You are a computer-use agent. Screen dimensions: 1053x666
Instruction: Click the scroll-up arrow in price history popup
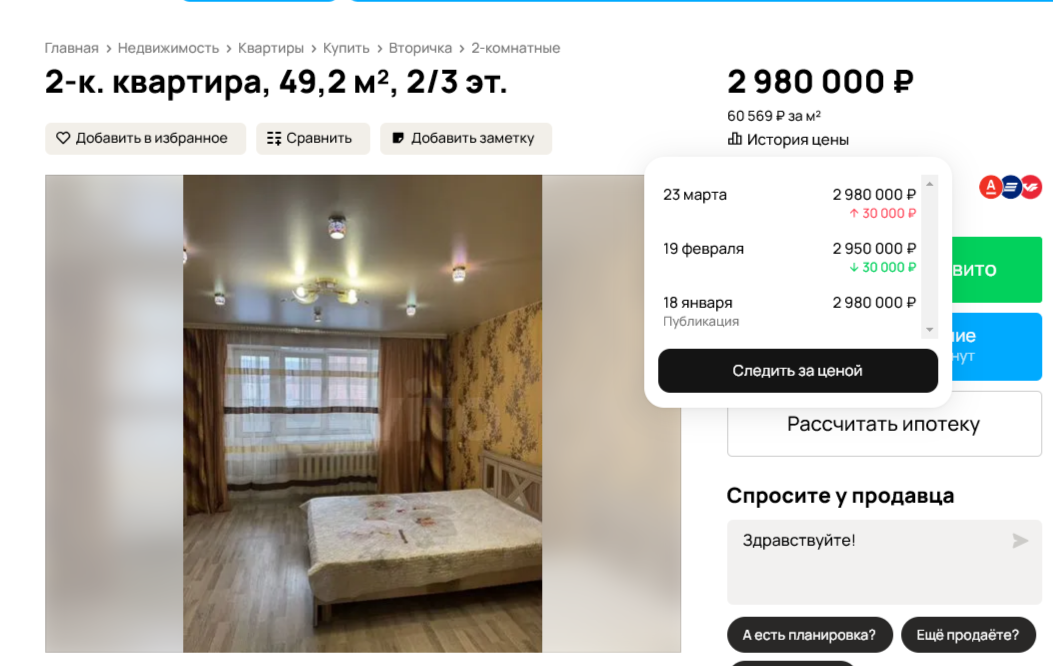929,184
